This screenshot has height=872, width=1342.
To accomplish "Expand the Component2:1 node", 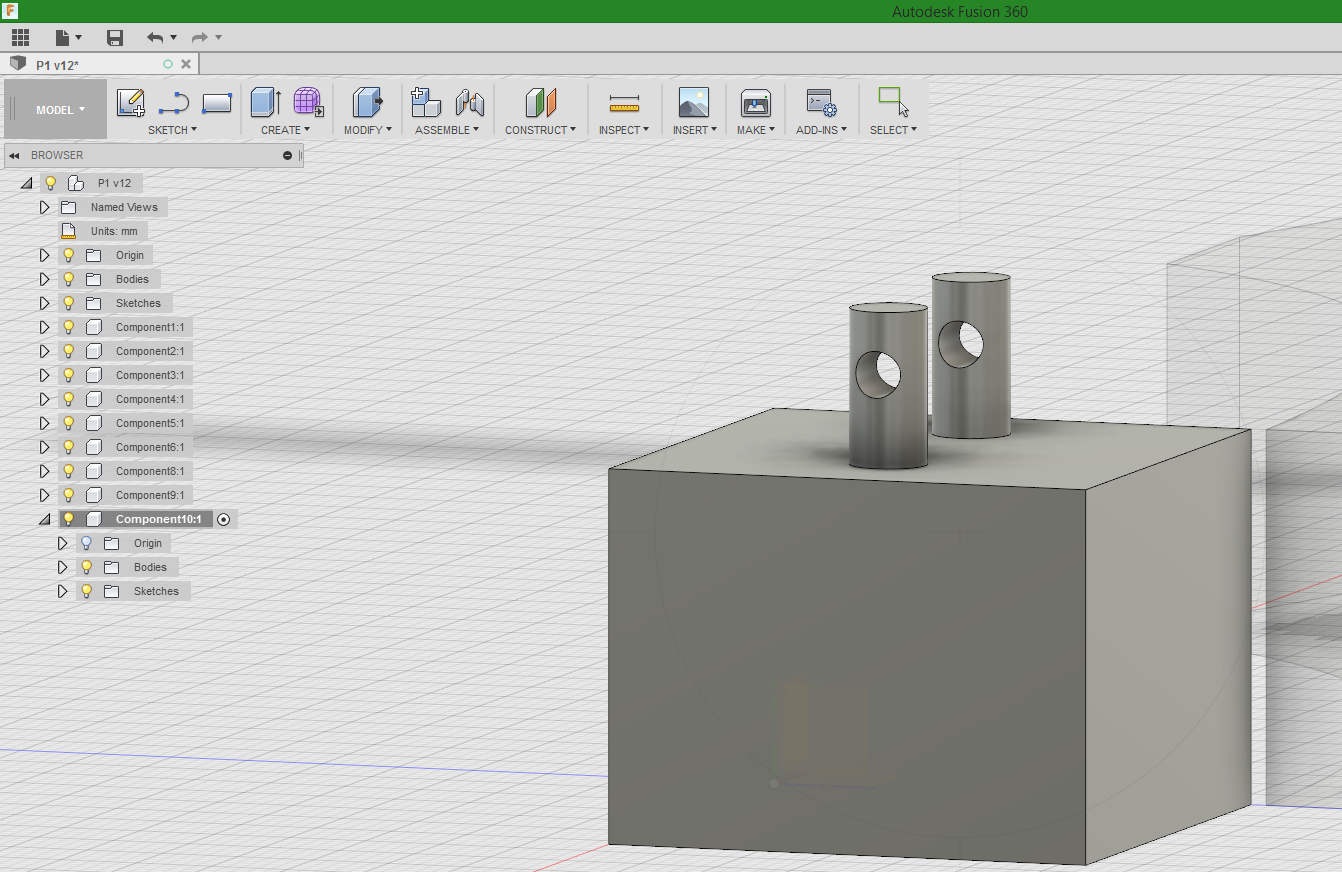I will coord(44,351).
